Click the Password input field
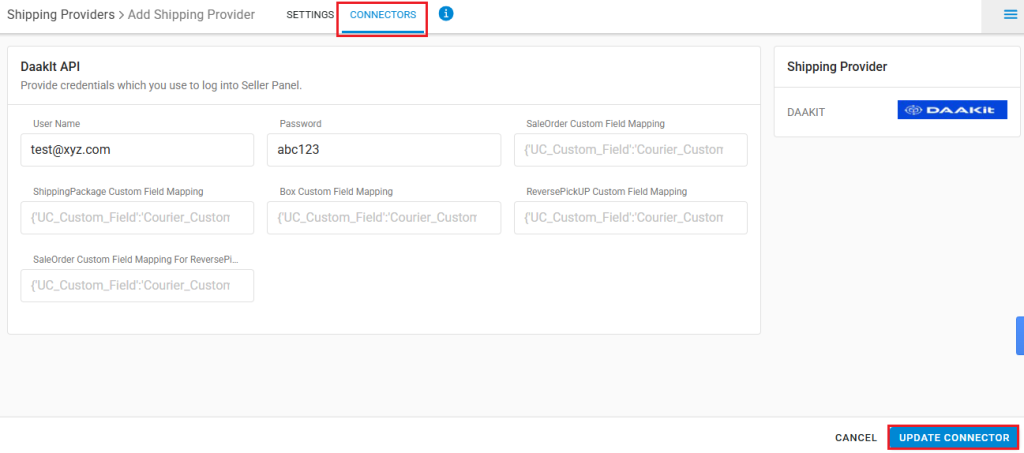Viewport: 1024px width, 453px height. (384, 150)
